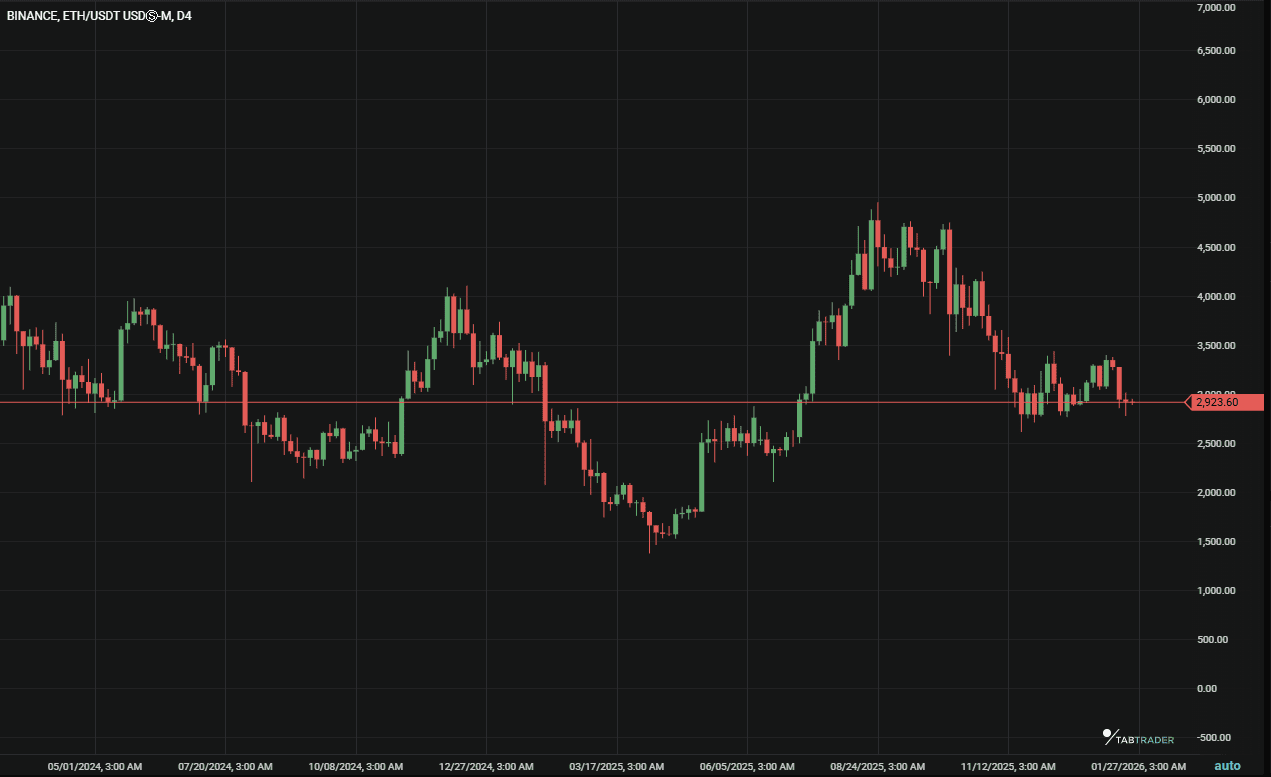The image size is (1271, 777).
Task: Click the 4,000.00 price axis label
Action: point(1216,297)
